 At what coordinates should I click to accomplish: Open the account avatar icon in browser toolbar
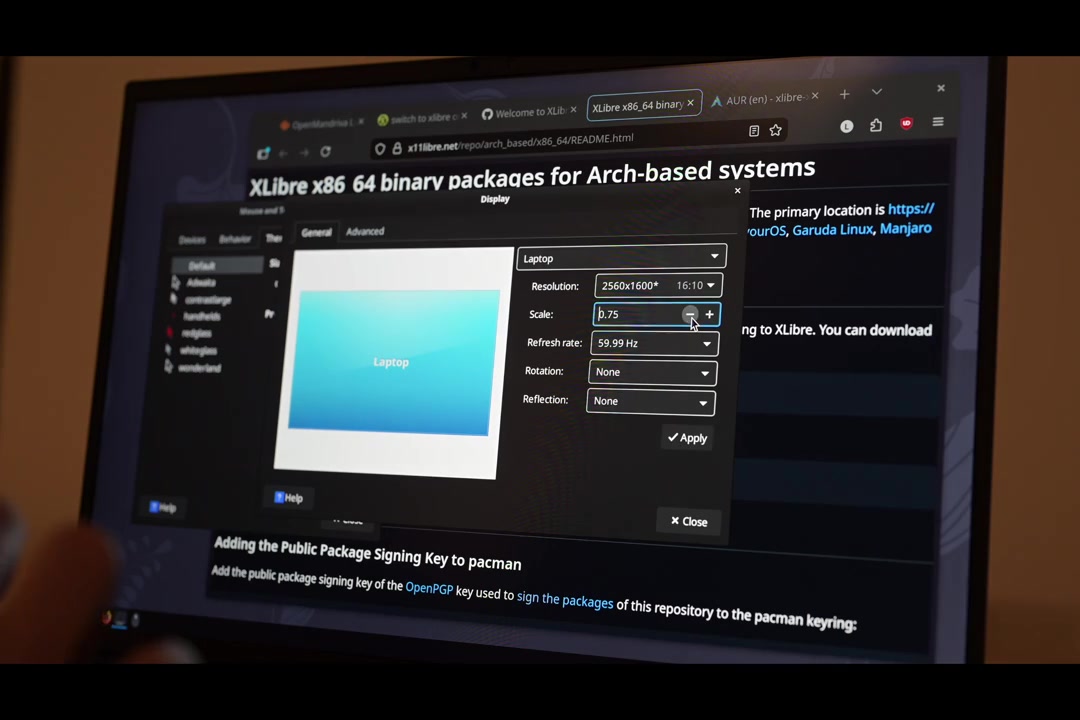(847, 126)
